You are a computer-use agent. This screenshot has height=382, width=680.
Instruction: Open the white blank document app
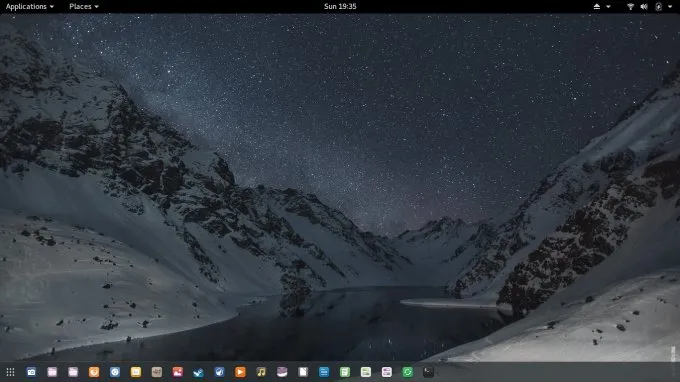pos(303,372)
